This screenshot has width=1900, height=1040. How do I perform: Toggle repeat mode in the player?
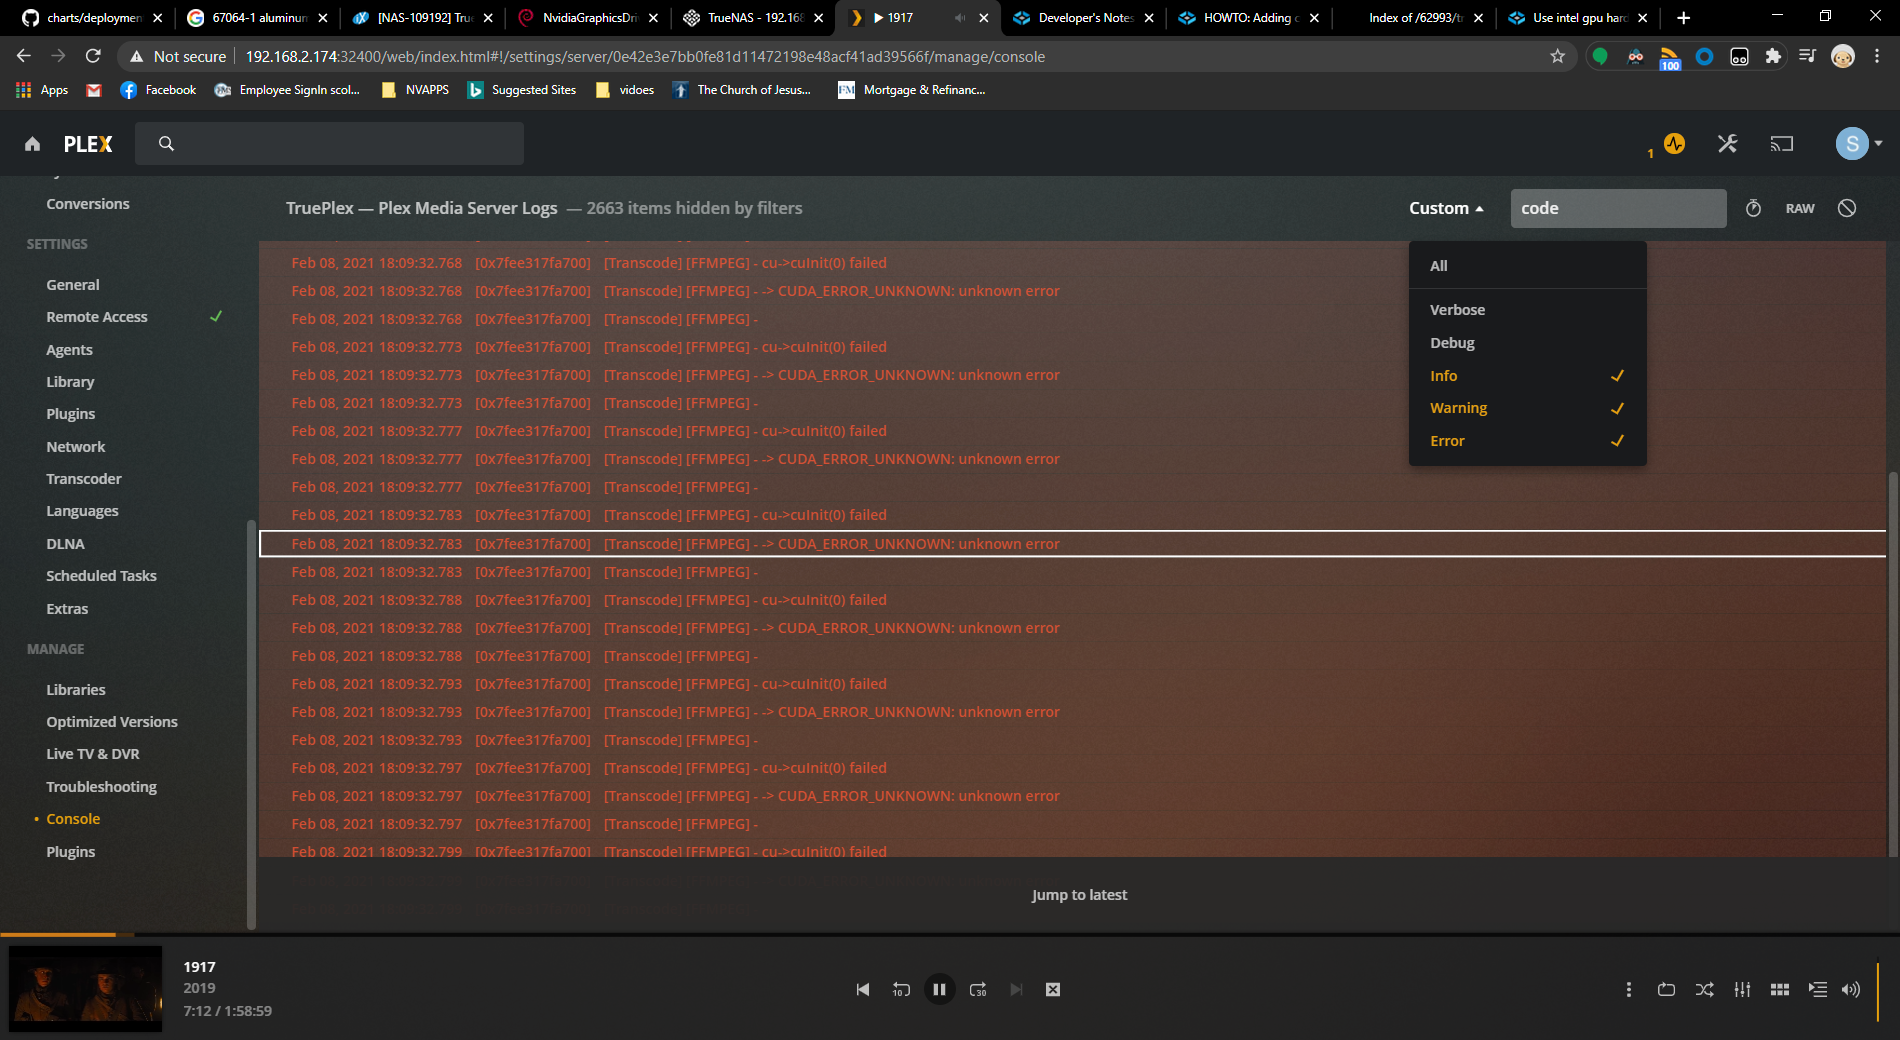1666,989
